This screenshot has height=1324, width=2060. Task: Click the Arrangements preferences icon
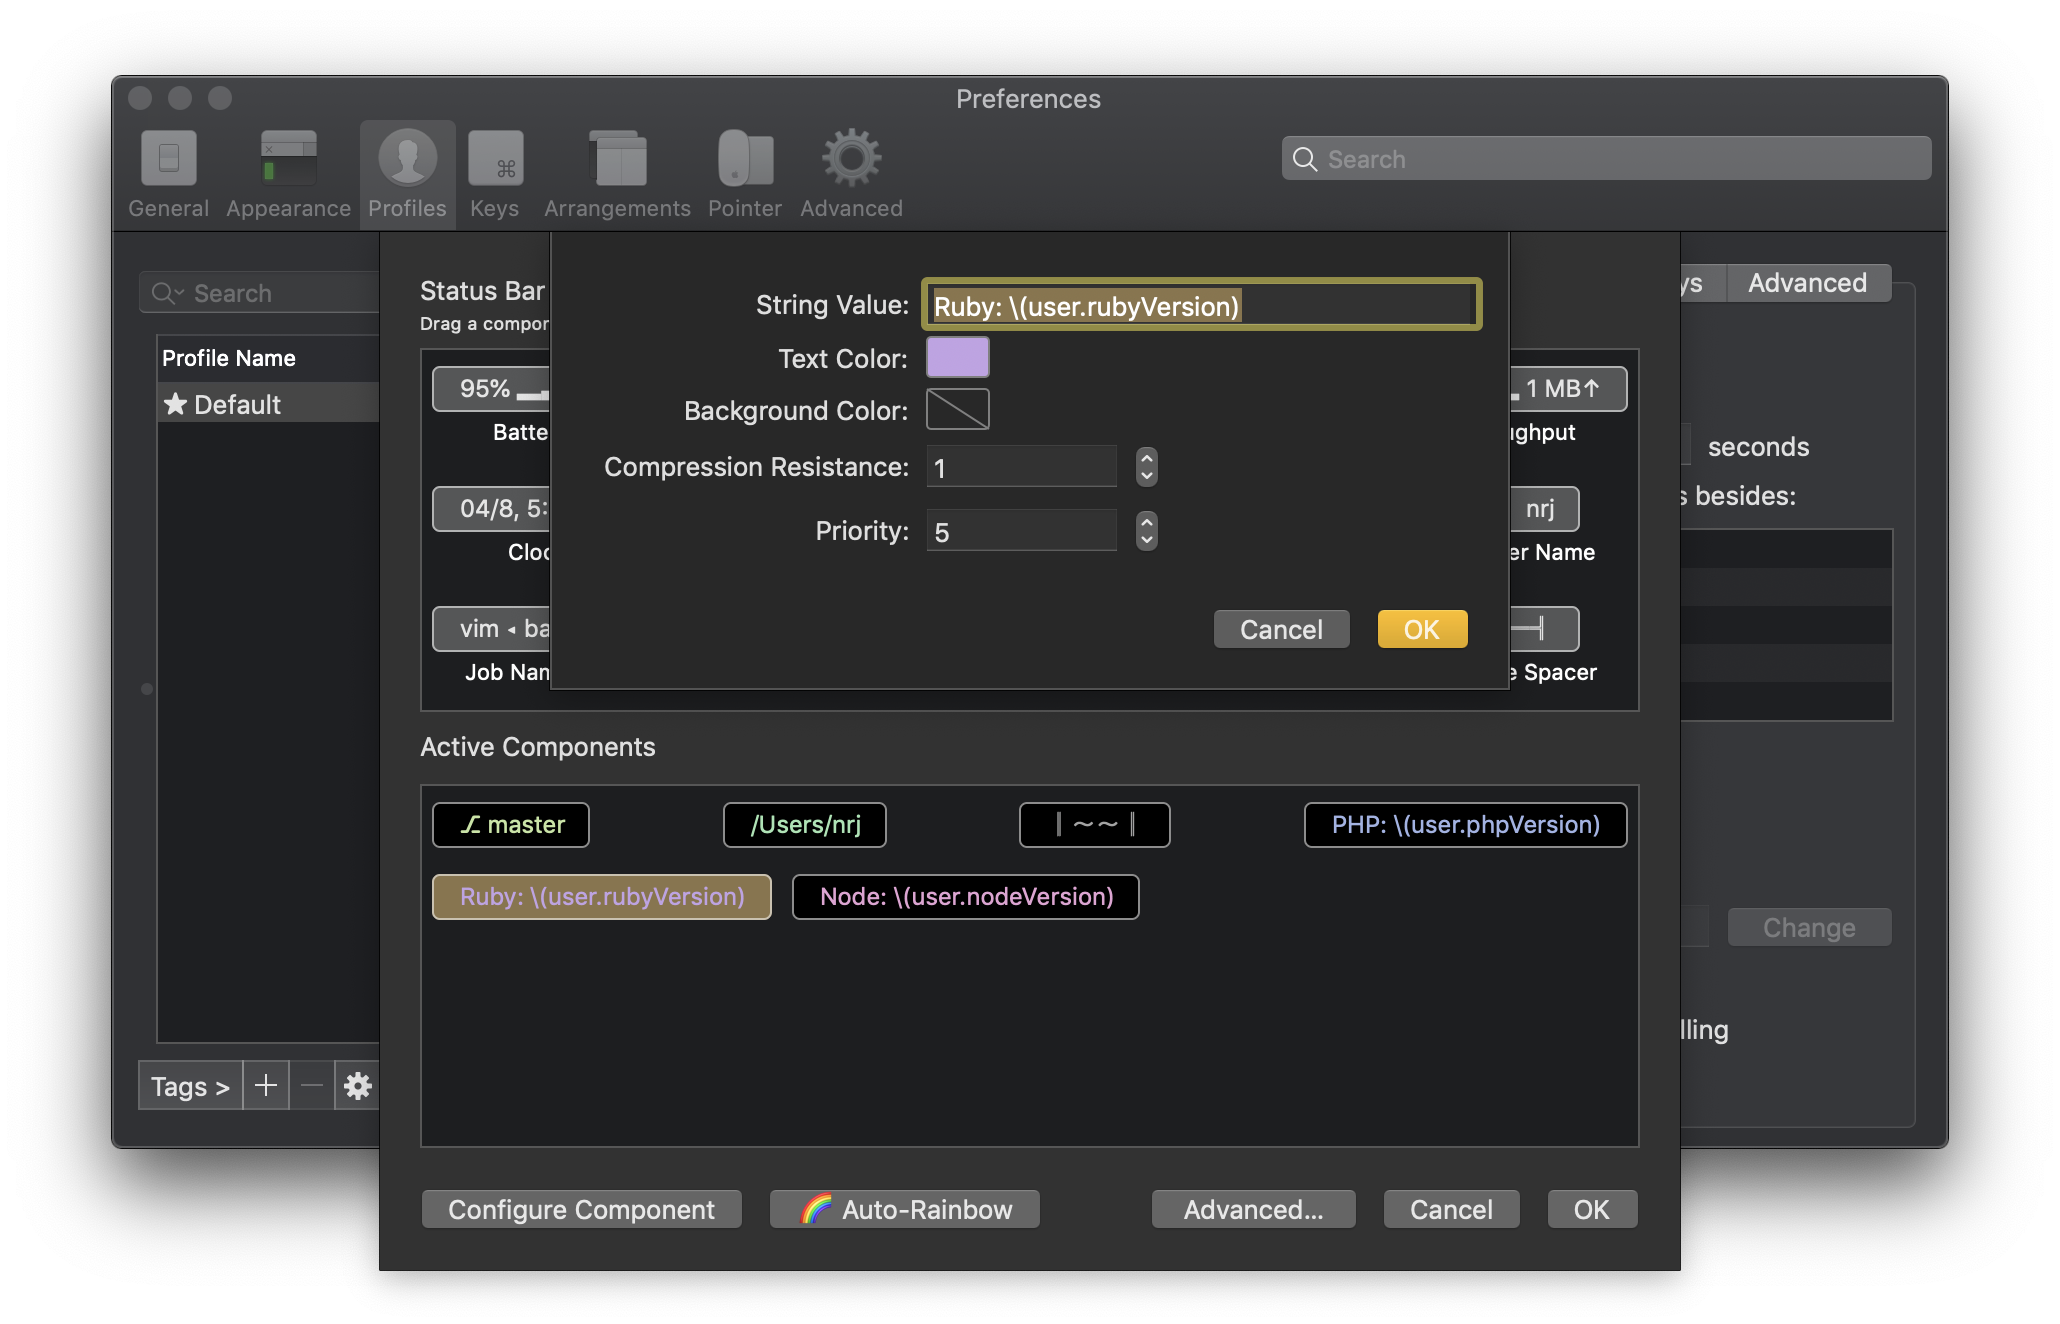[x=616, y=172]
